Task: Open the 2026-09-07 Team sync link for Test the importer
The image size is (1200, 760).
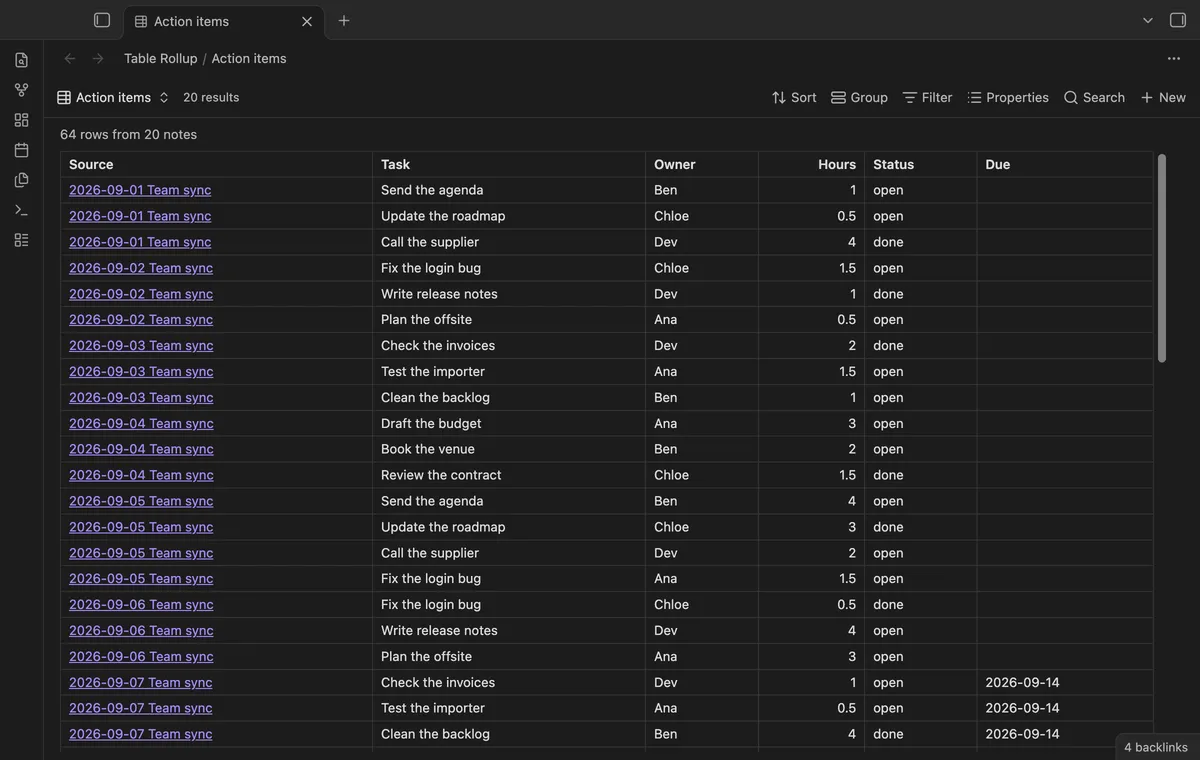Action: tap(140, 708)
